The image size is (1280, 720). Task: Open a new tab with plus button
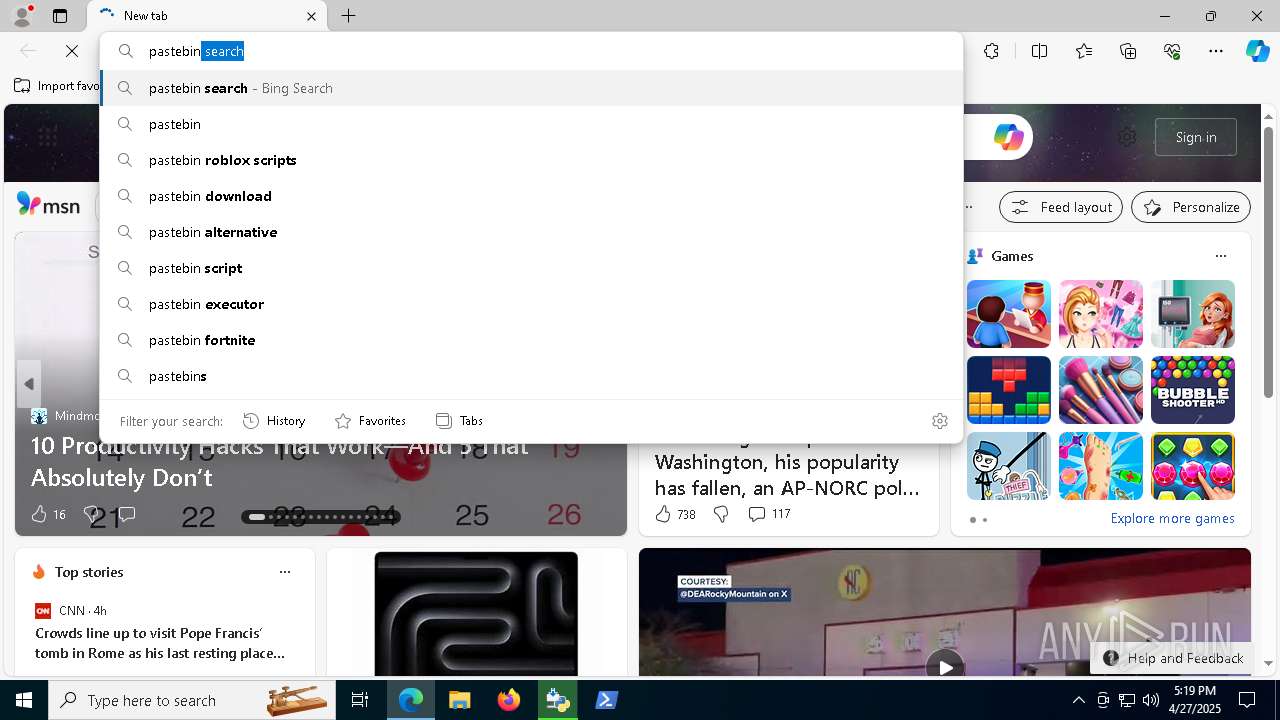tap(348, 16)
